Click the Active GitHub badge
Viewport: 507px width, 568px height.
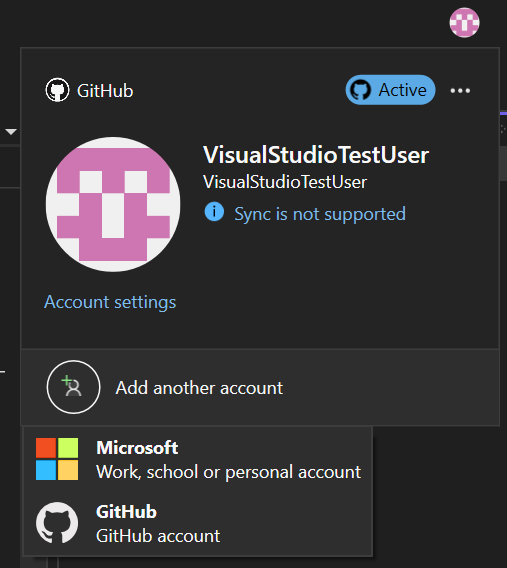pyautogui.click(x=390, y=90)
